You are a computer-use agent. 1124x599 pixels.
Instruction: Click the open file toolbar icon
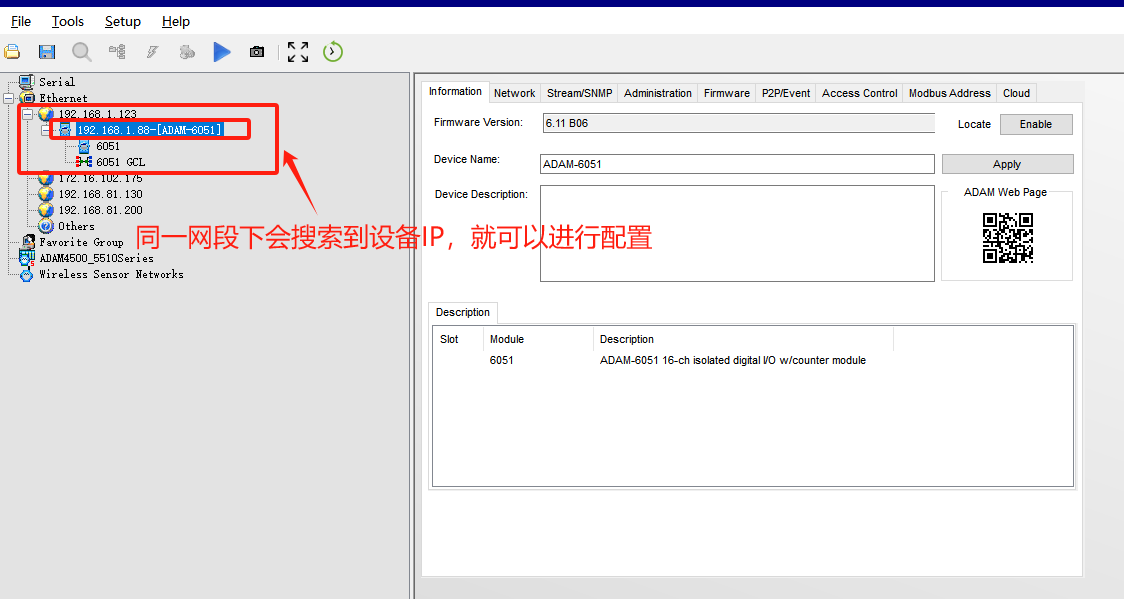(x=12, y=52)
